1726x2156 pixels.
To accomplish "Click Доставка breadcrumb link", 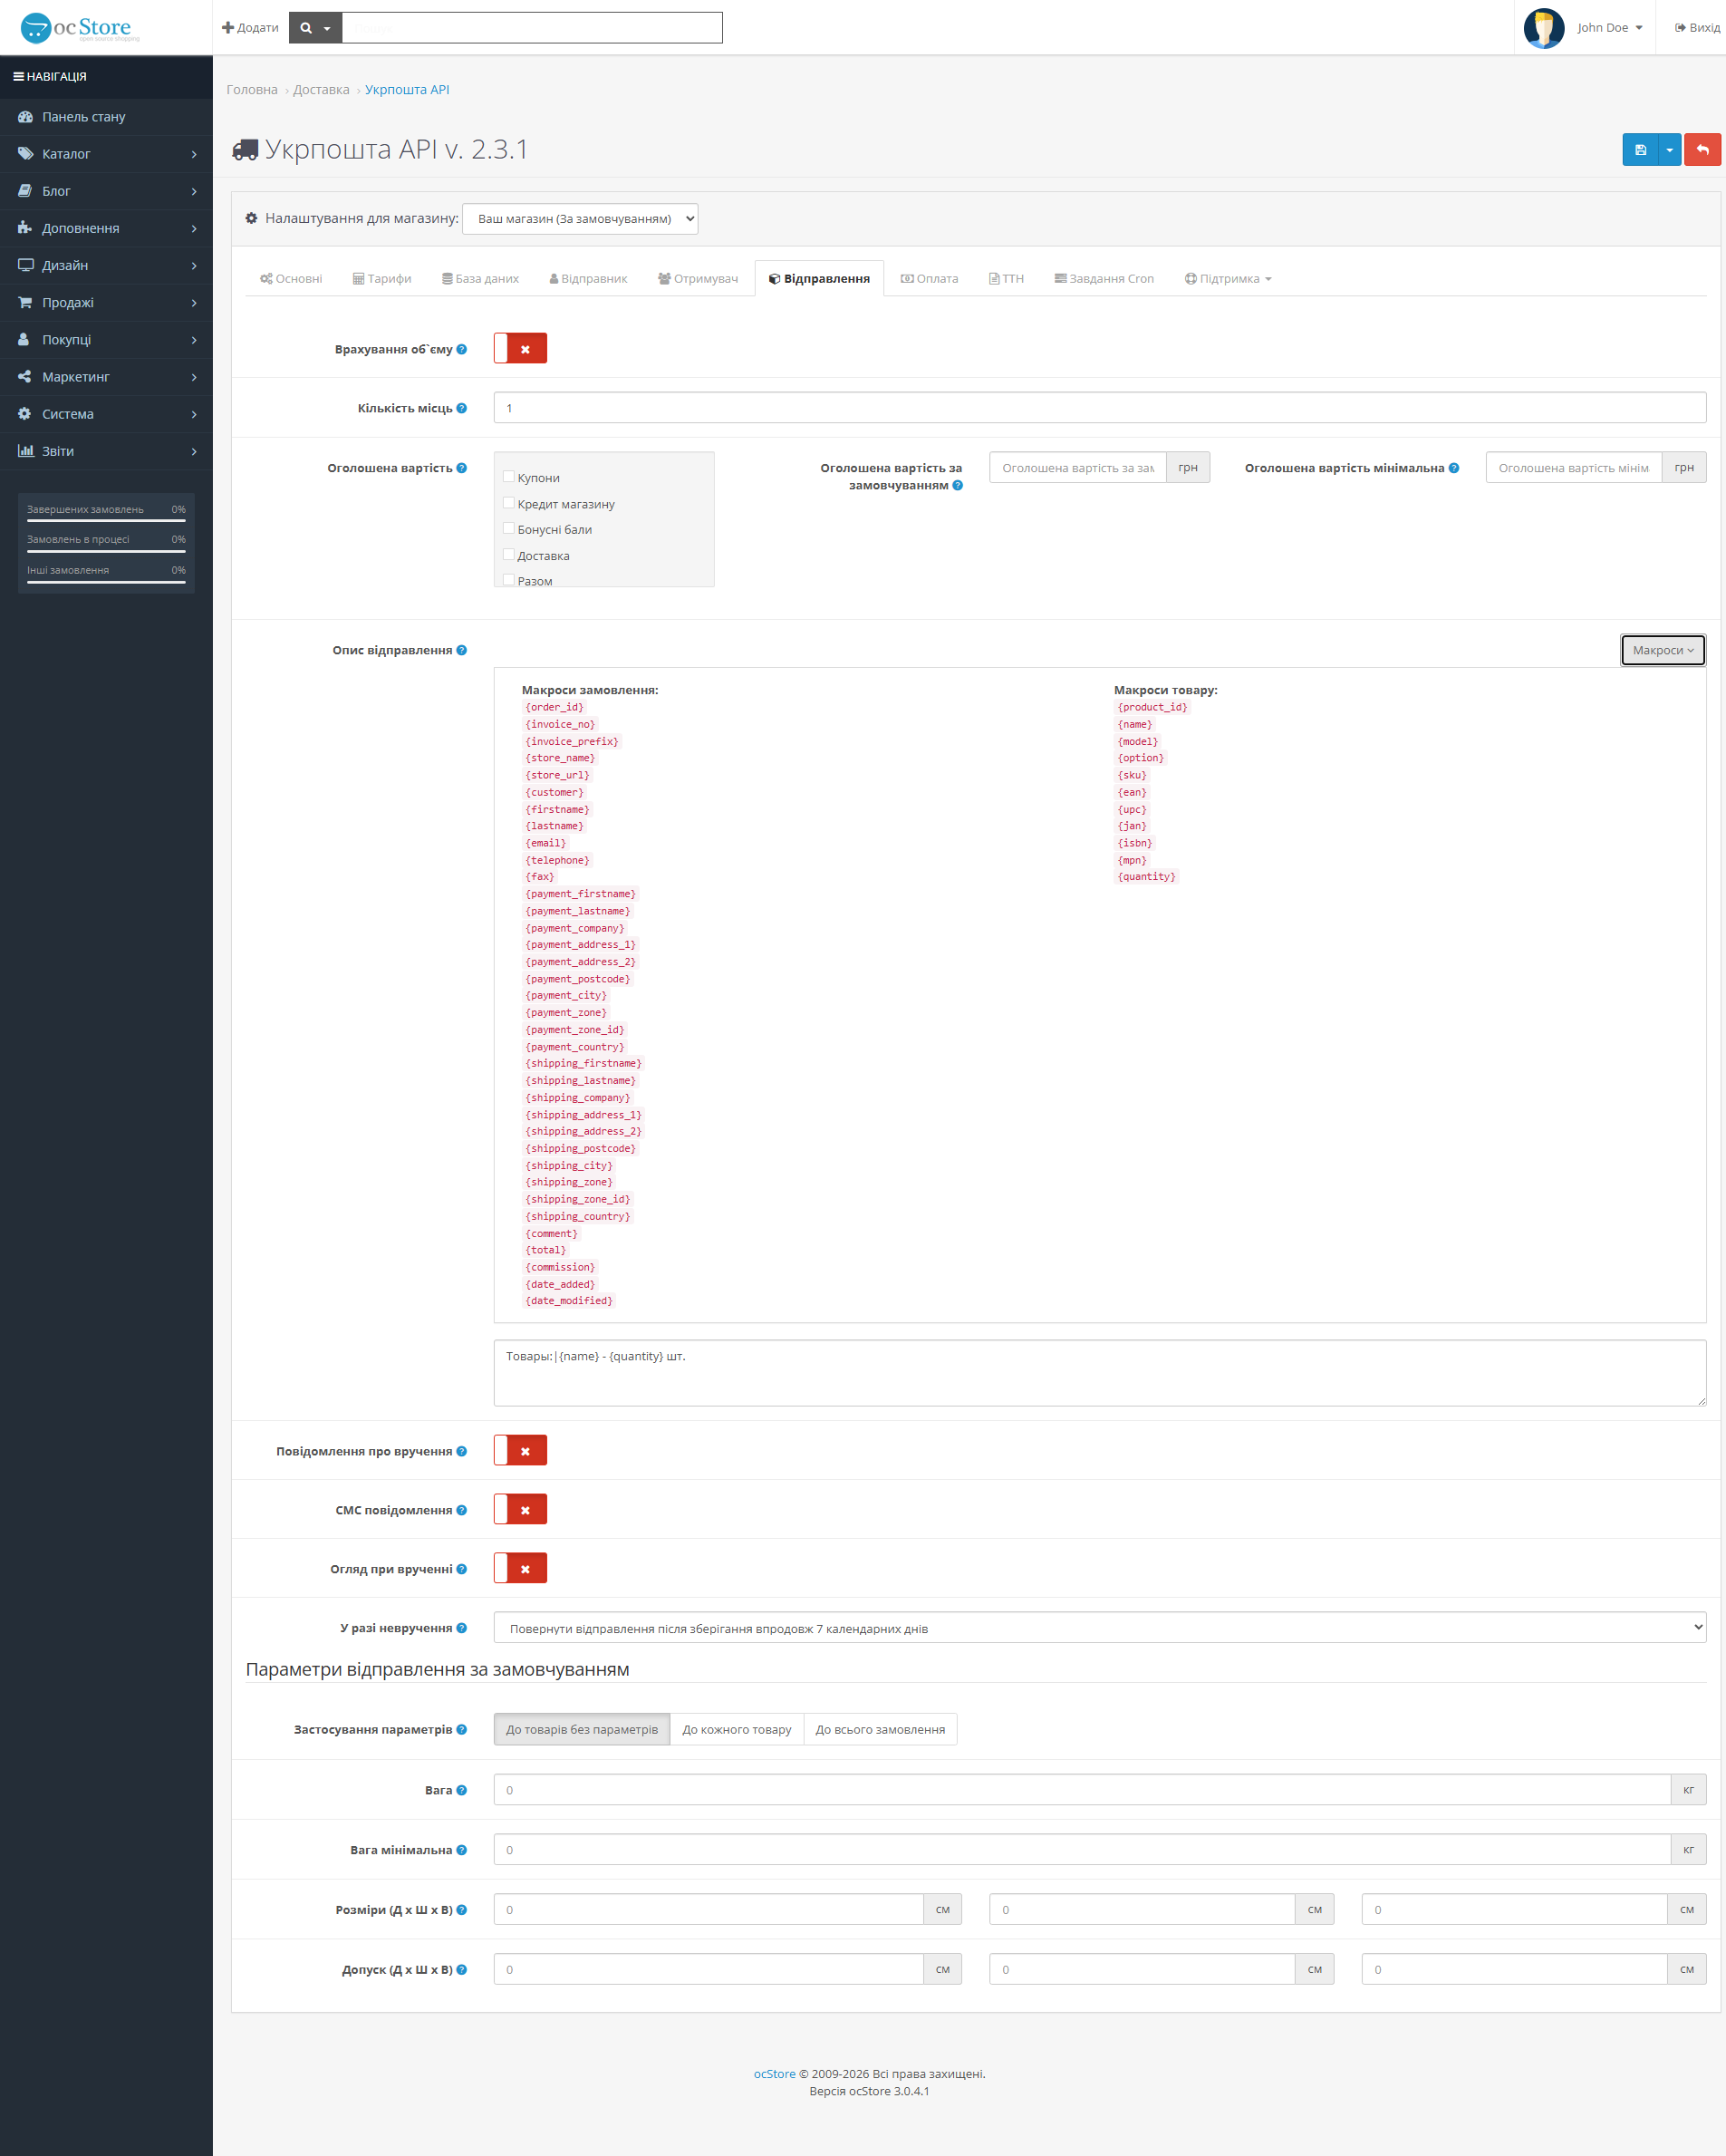I will pyautogui.click(x=321, y=90).
